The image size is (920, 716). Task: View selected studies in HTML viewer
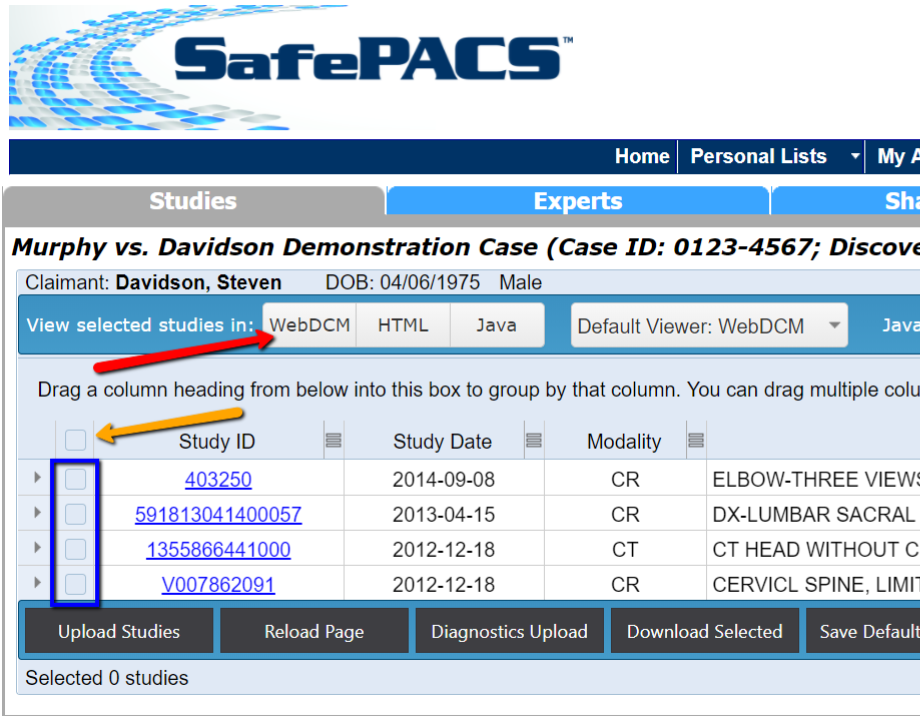[403, 325]
